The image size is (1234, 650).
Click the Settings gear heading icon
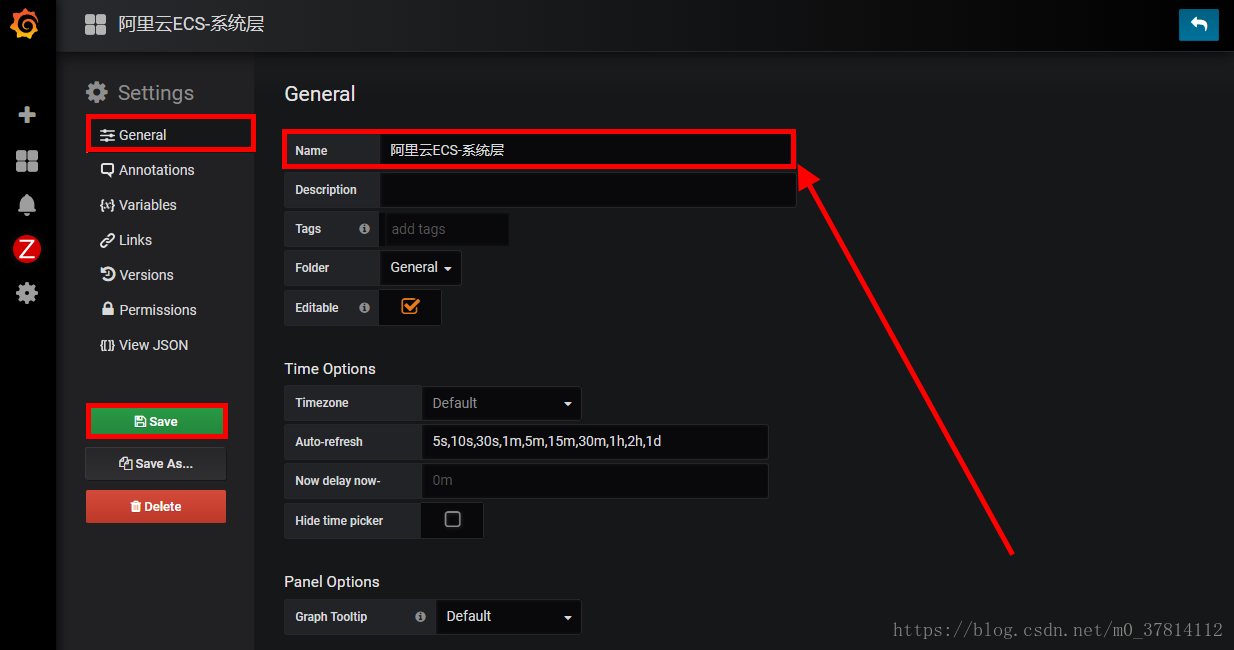coord(97,92)
